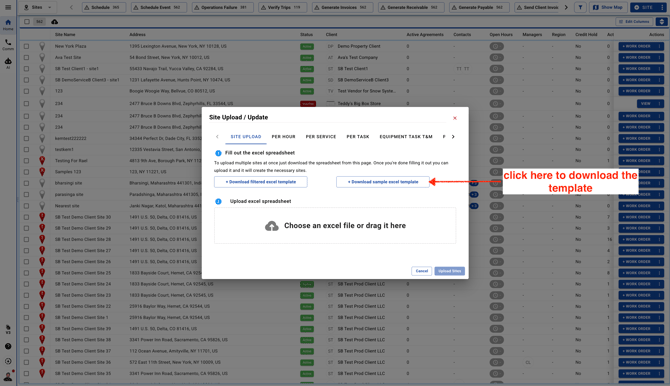Viewport: 670px width, 386px height.
Task: Click the red pin for SB Test Demo Client Site 1
Action: point(42,318)
